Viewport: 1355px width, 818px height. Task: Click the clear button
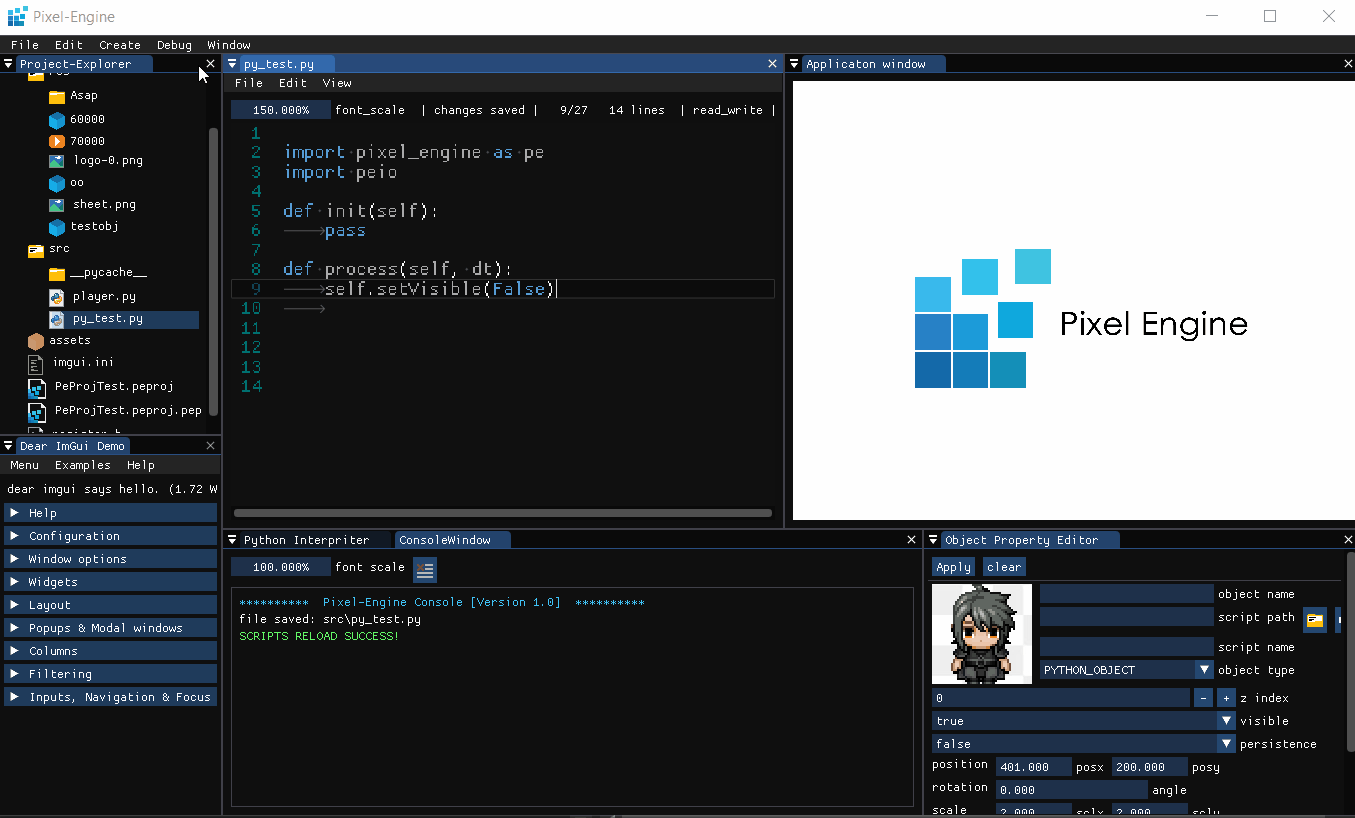[x=1004, y=567]
